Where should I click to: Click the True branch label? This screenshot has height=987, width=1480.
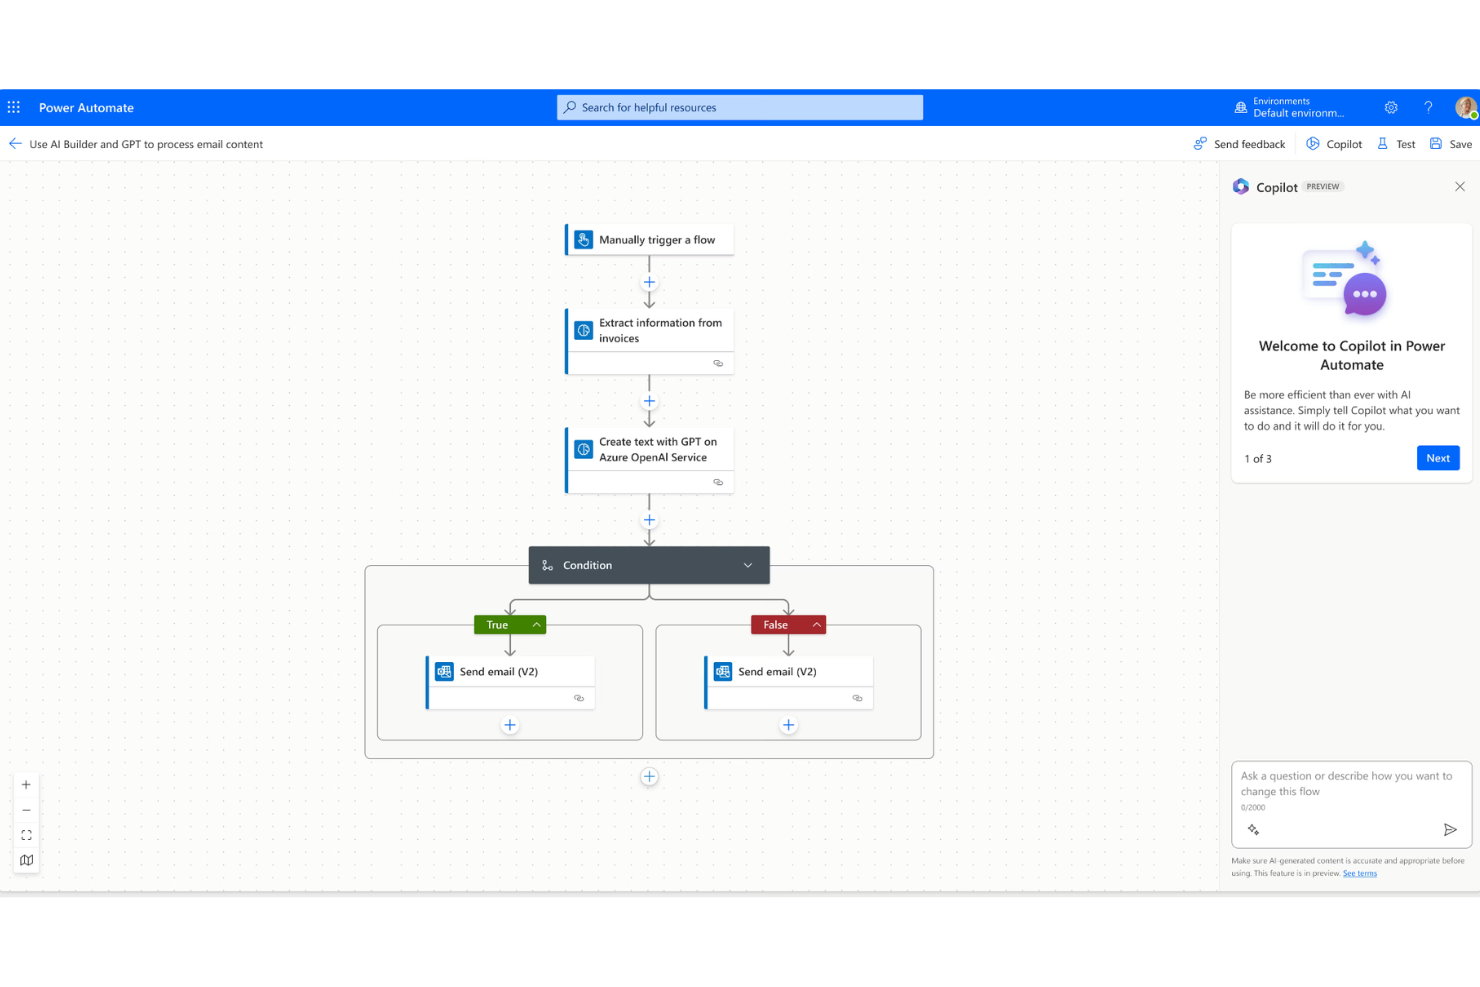pos(497,625)
